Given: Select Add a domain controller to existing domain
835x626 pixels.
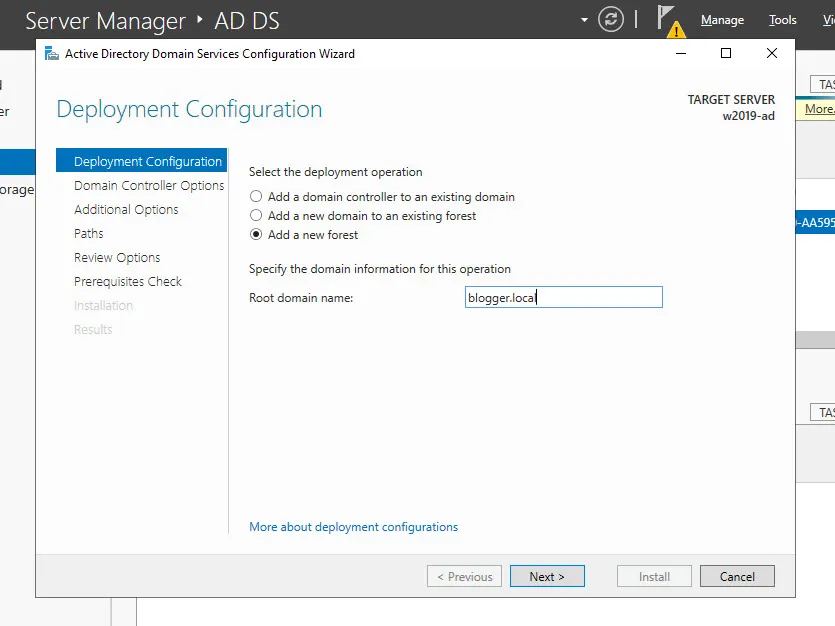Looking at the screenshot, I should click(257, 197).
